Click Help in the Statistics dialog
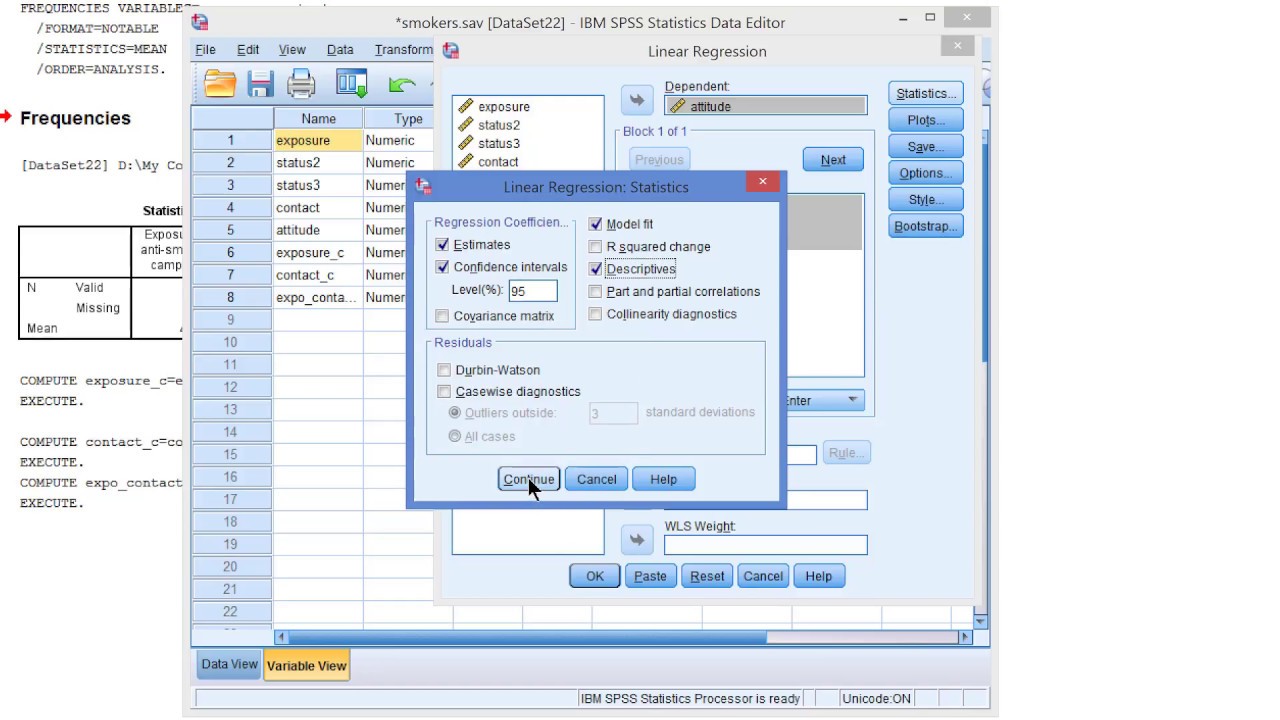 point(664,479)
